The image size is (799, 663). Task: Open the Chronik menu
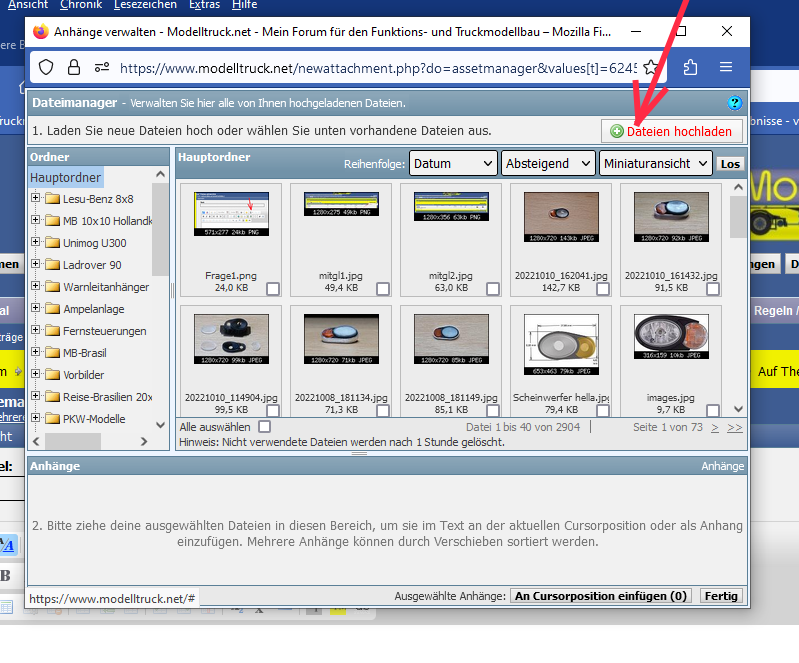coord(81,5)
